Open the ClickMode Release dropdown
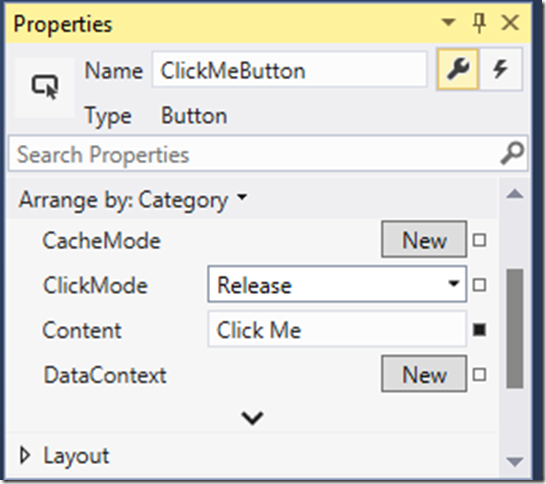Image resolution: width=546 pixels, height=484 pixels. coord(337,284)
